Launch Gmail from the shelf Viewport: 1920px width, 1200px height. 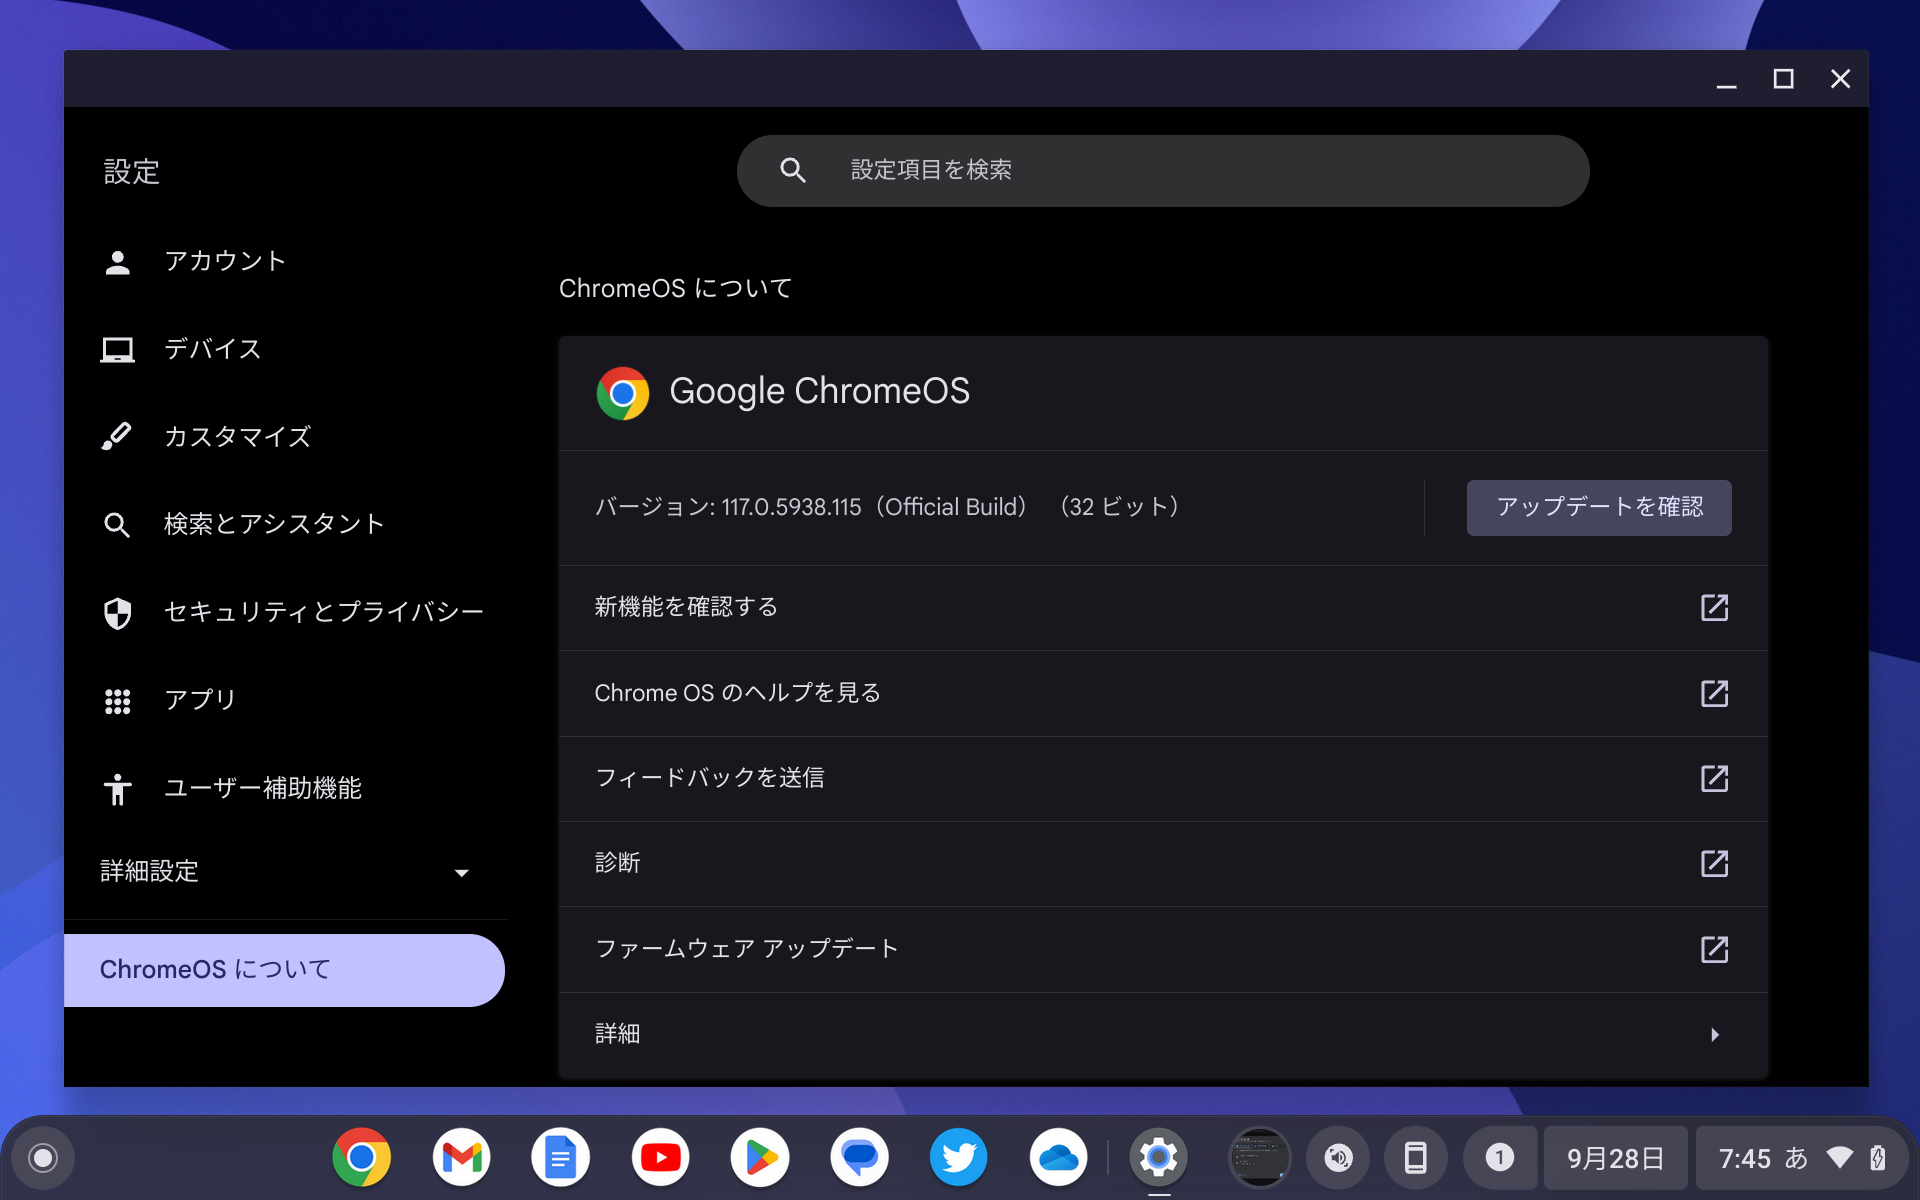pyautogui.click(x=461, y=1157)
